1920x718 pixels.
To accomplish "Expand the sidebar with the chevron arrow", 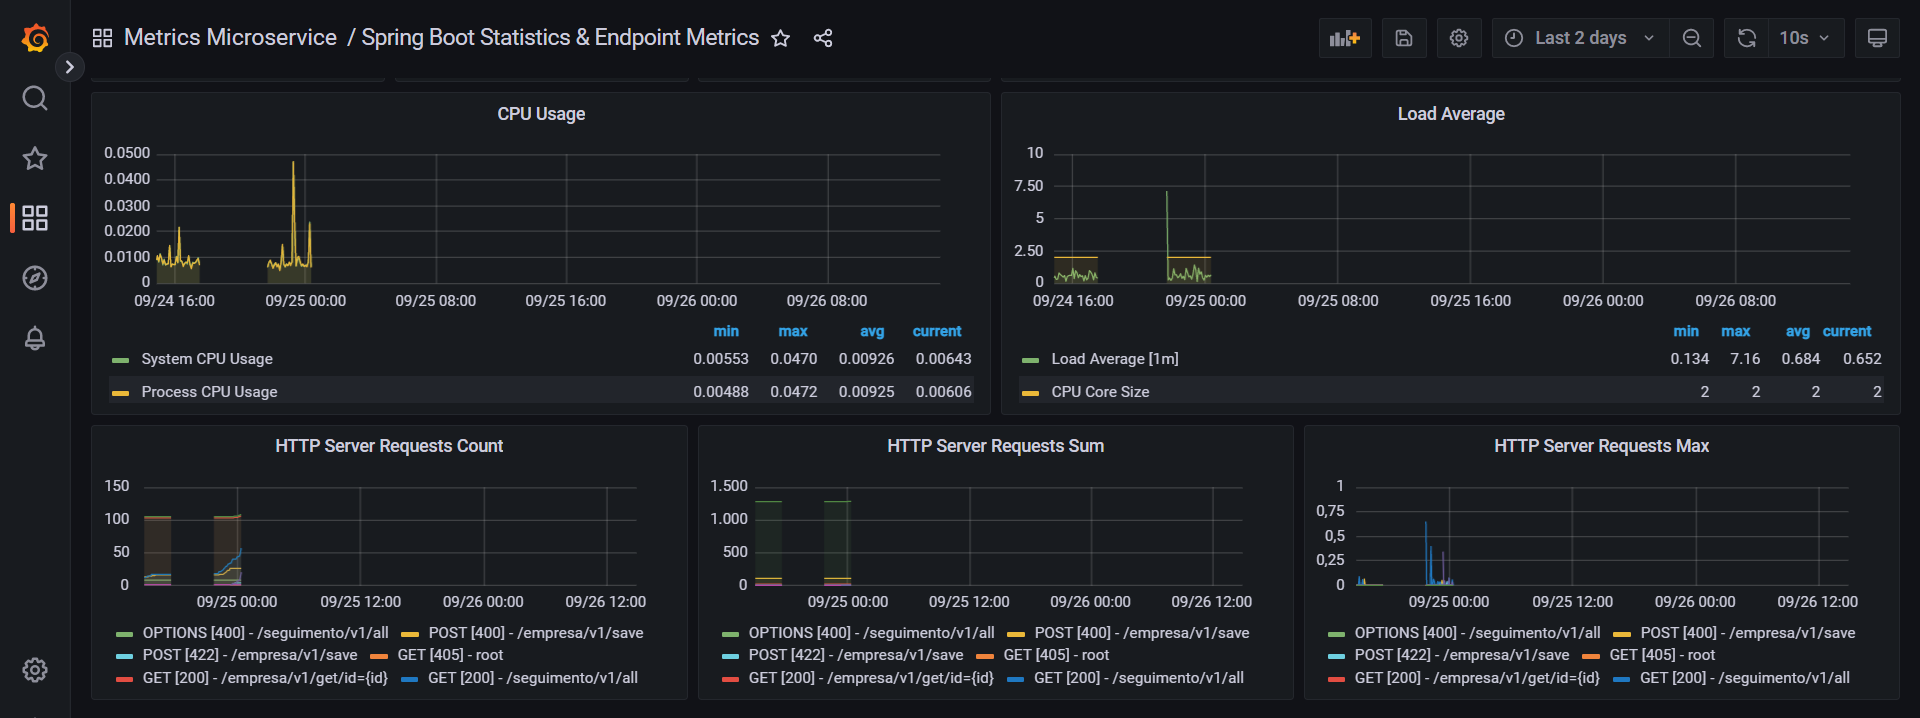I will 69,67.
